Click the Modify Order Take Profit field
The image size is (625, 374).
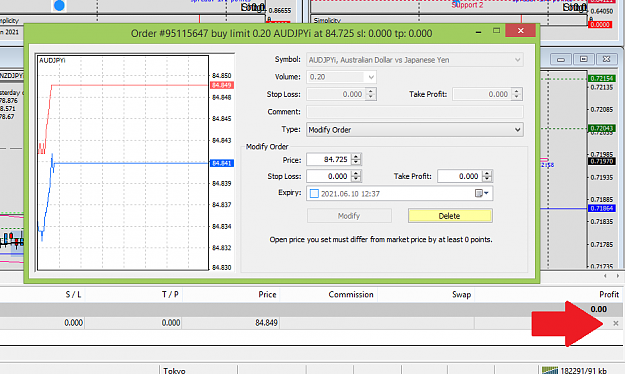tap(460, 176)
